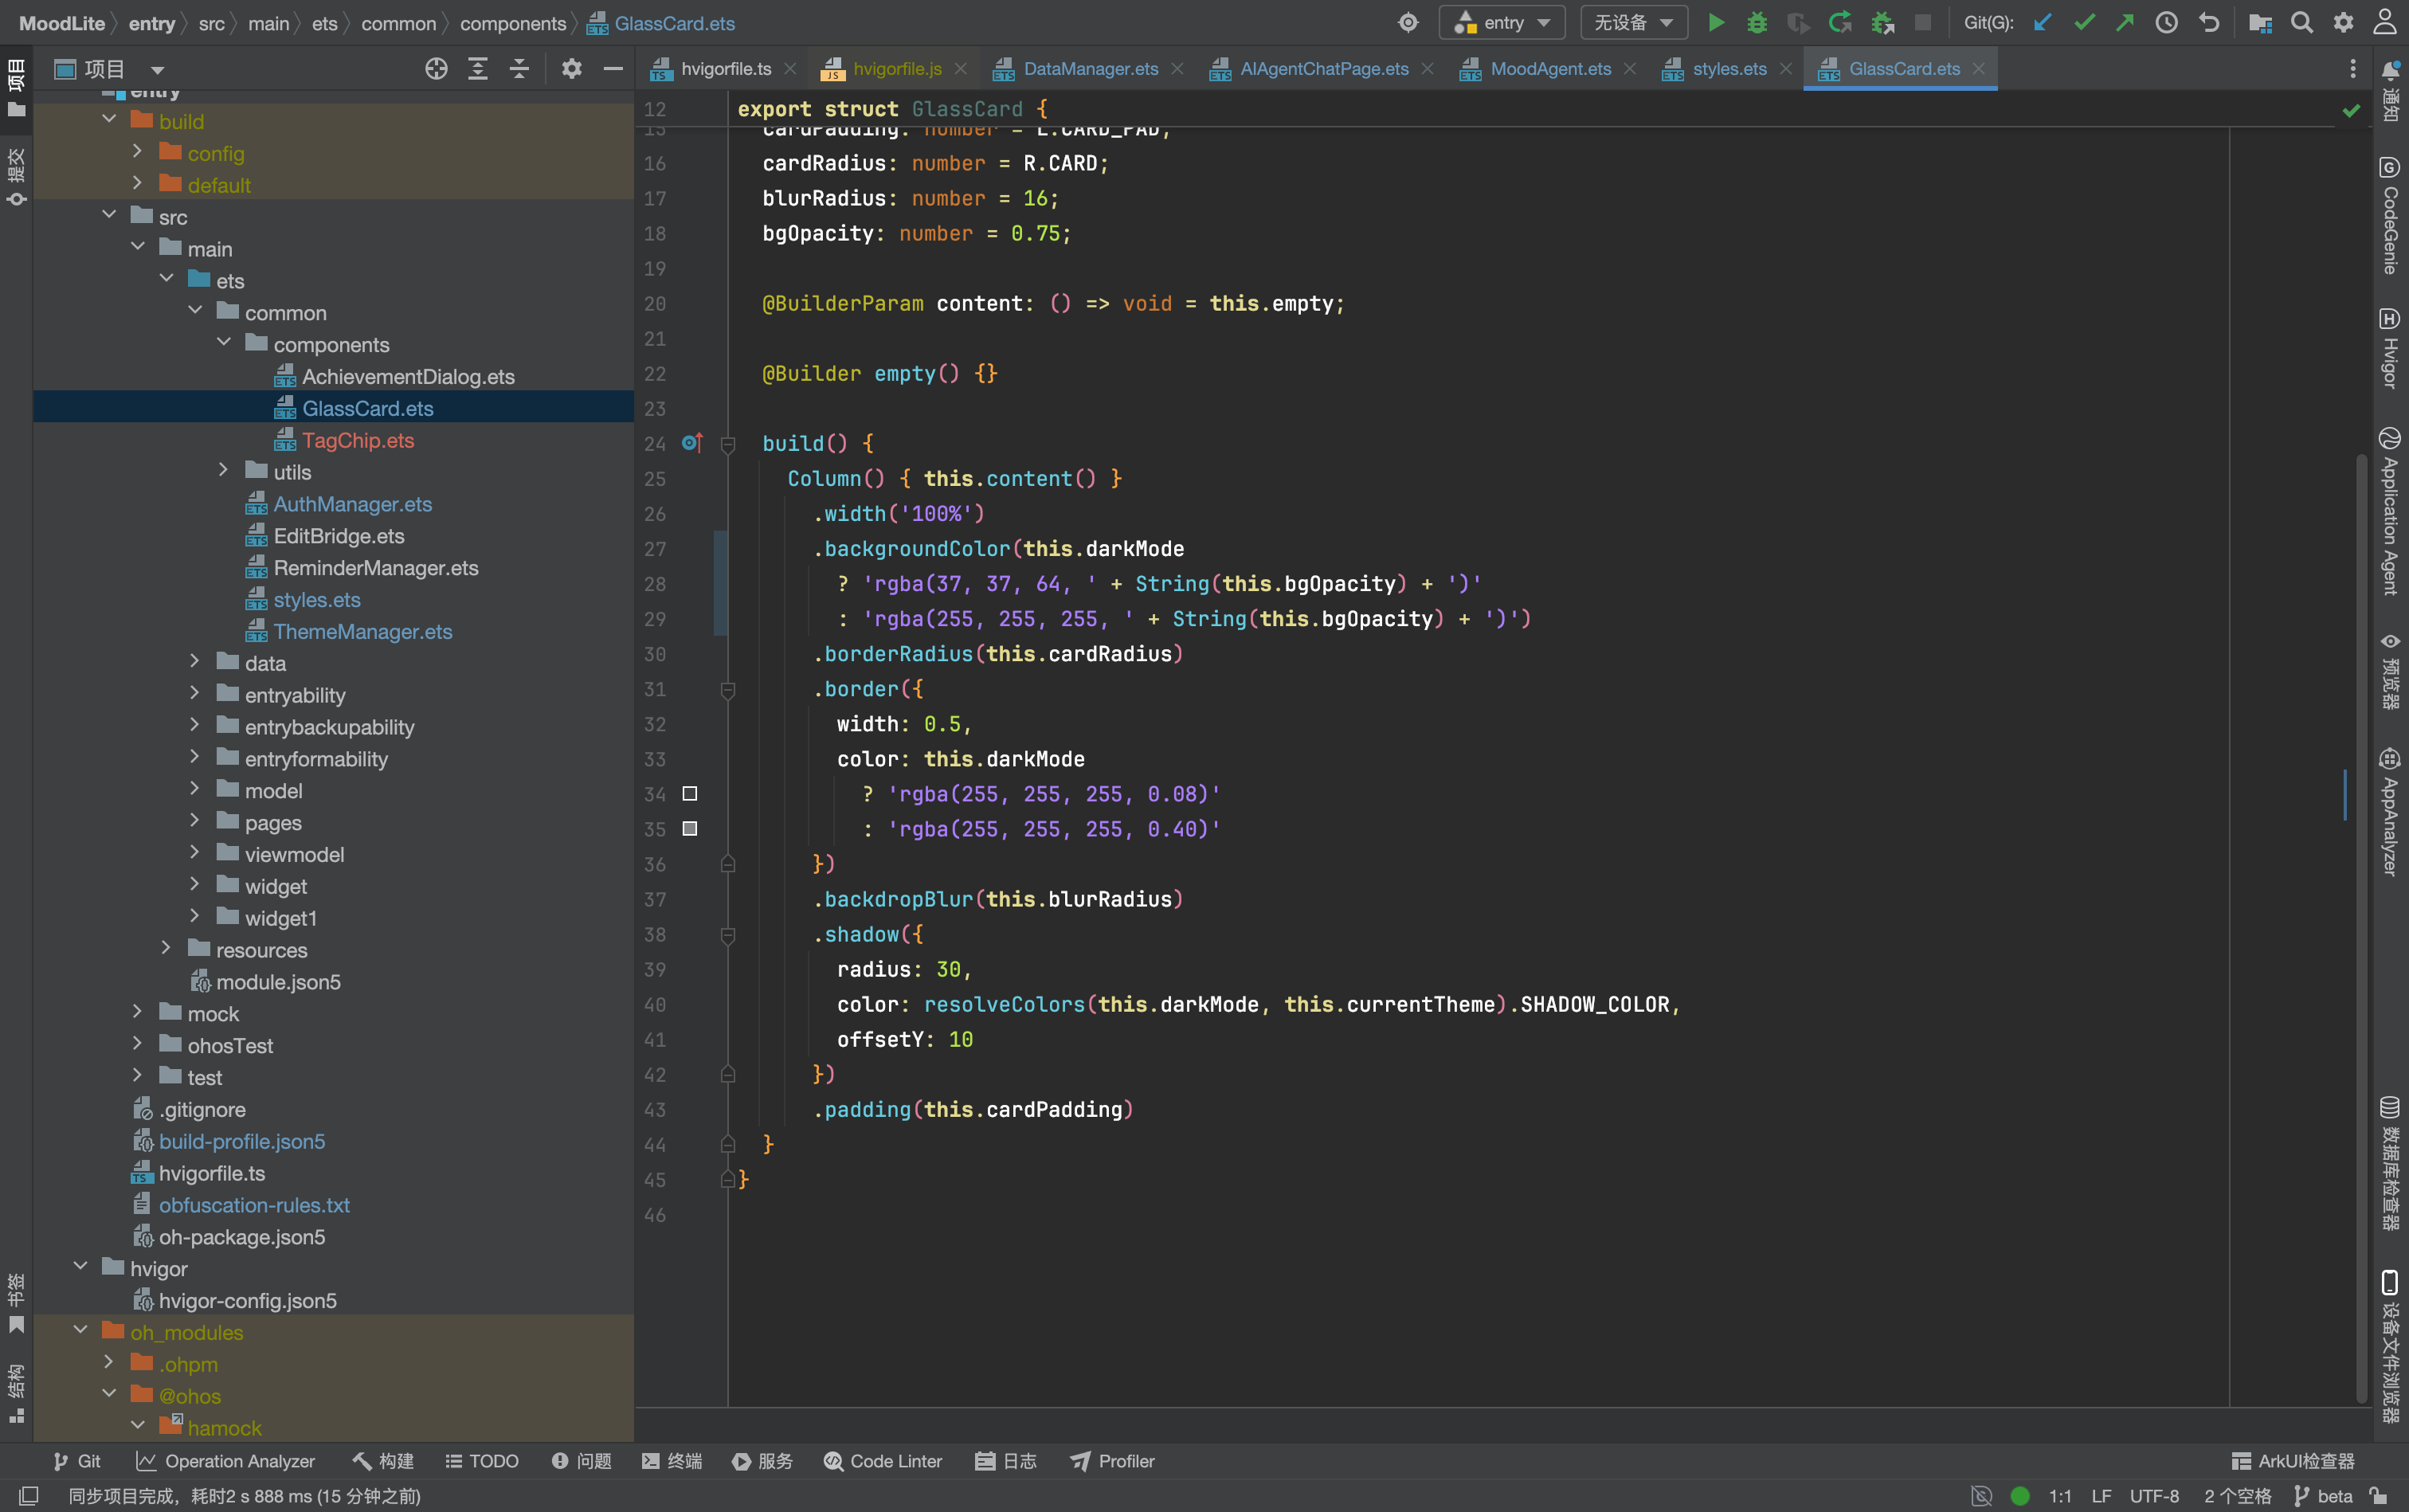Collapse the build folder
Screen dimensions: 2409x1512
(110, 120)
